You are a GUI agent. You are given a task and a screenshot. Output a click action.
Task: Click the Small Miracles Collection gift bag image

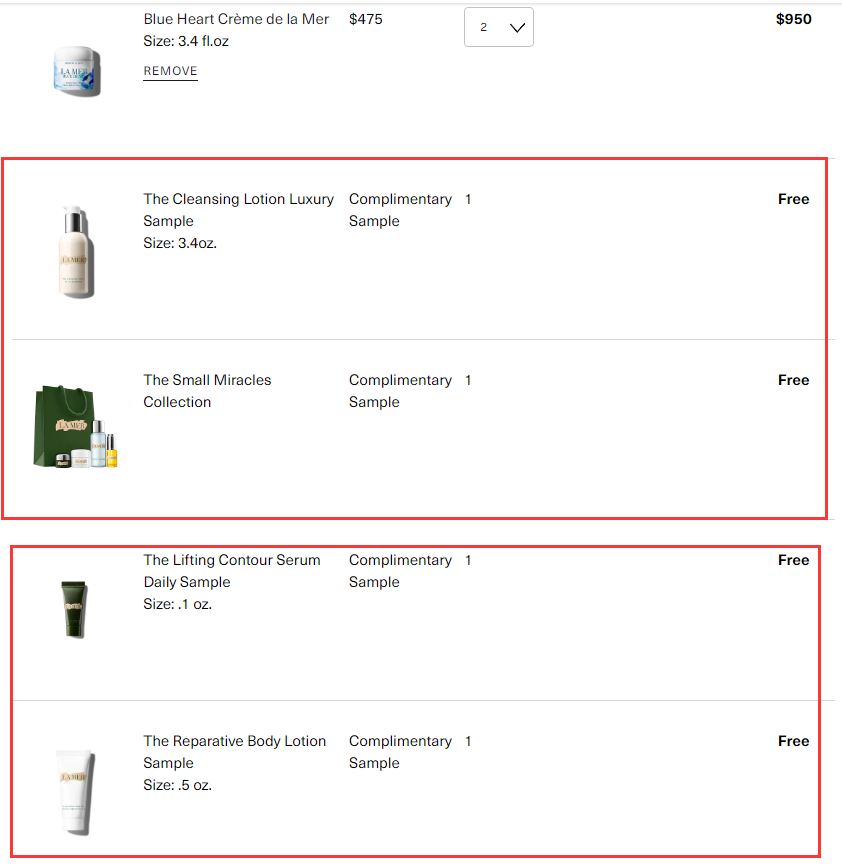pyautogui.click(x=76, y=426)
